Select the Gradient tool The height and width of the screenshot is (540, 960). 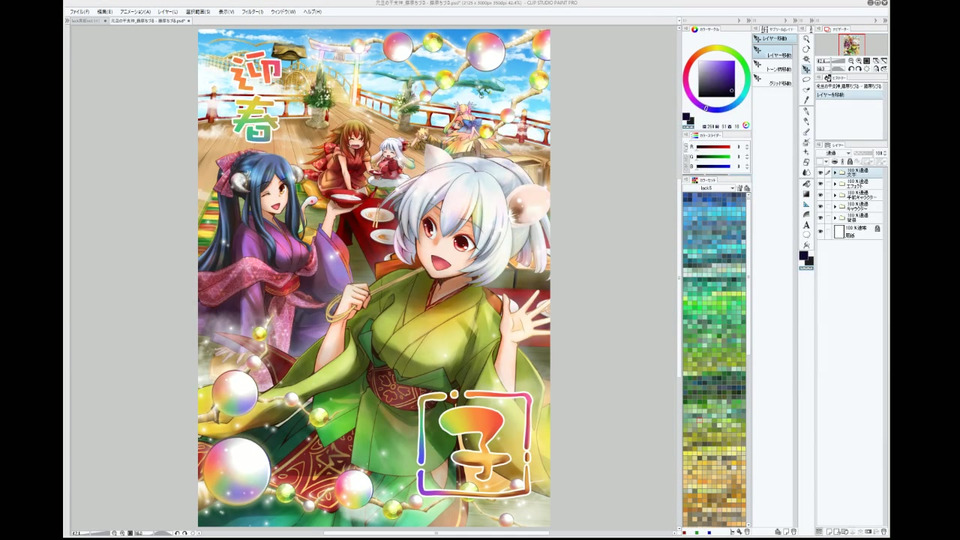coord(806,193)
